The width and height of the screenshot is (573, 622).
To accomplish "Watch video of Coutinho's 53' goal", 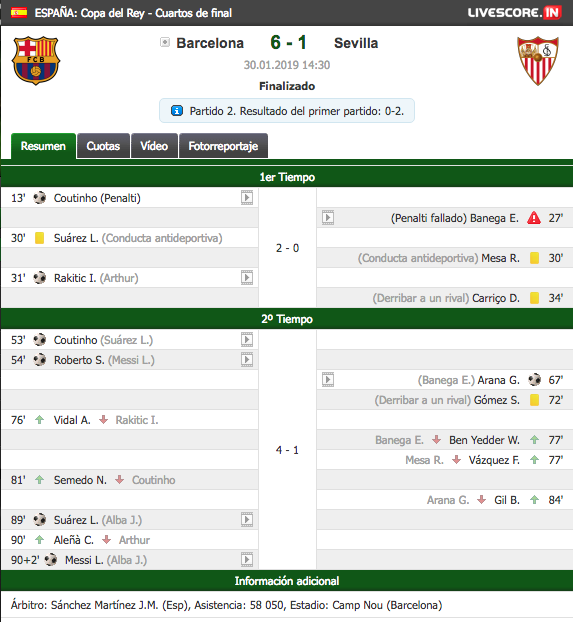I will click(247, 340).
